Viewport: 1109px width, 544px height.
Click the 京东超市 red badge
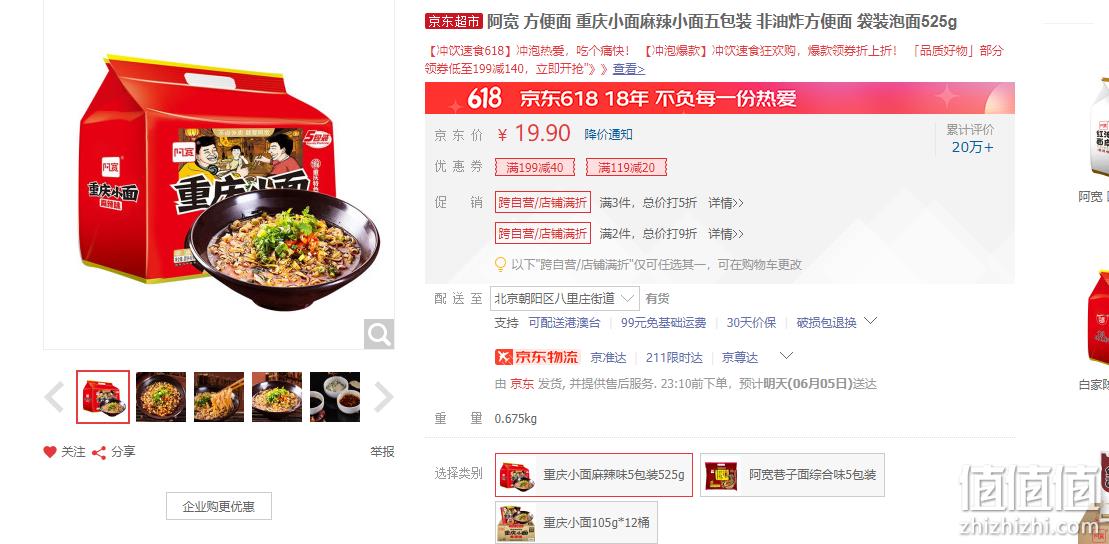pos(453,21)
